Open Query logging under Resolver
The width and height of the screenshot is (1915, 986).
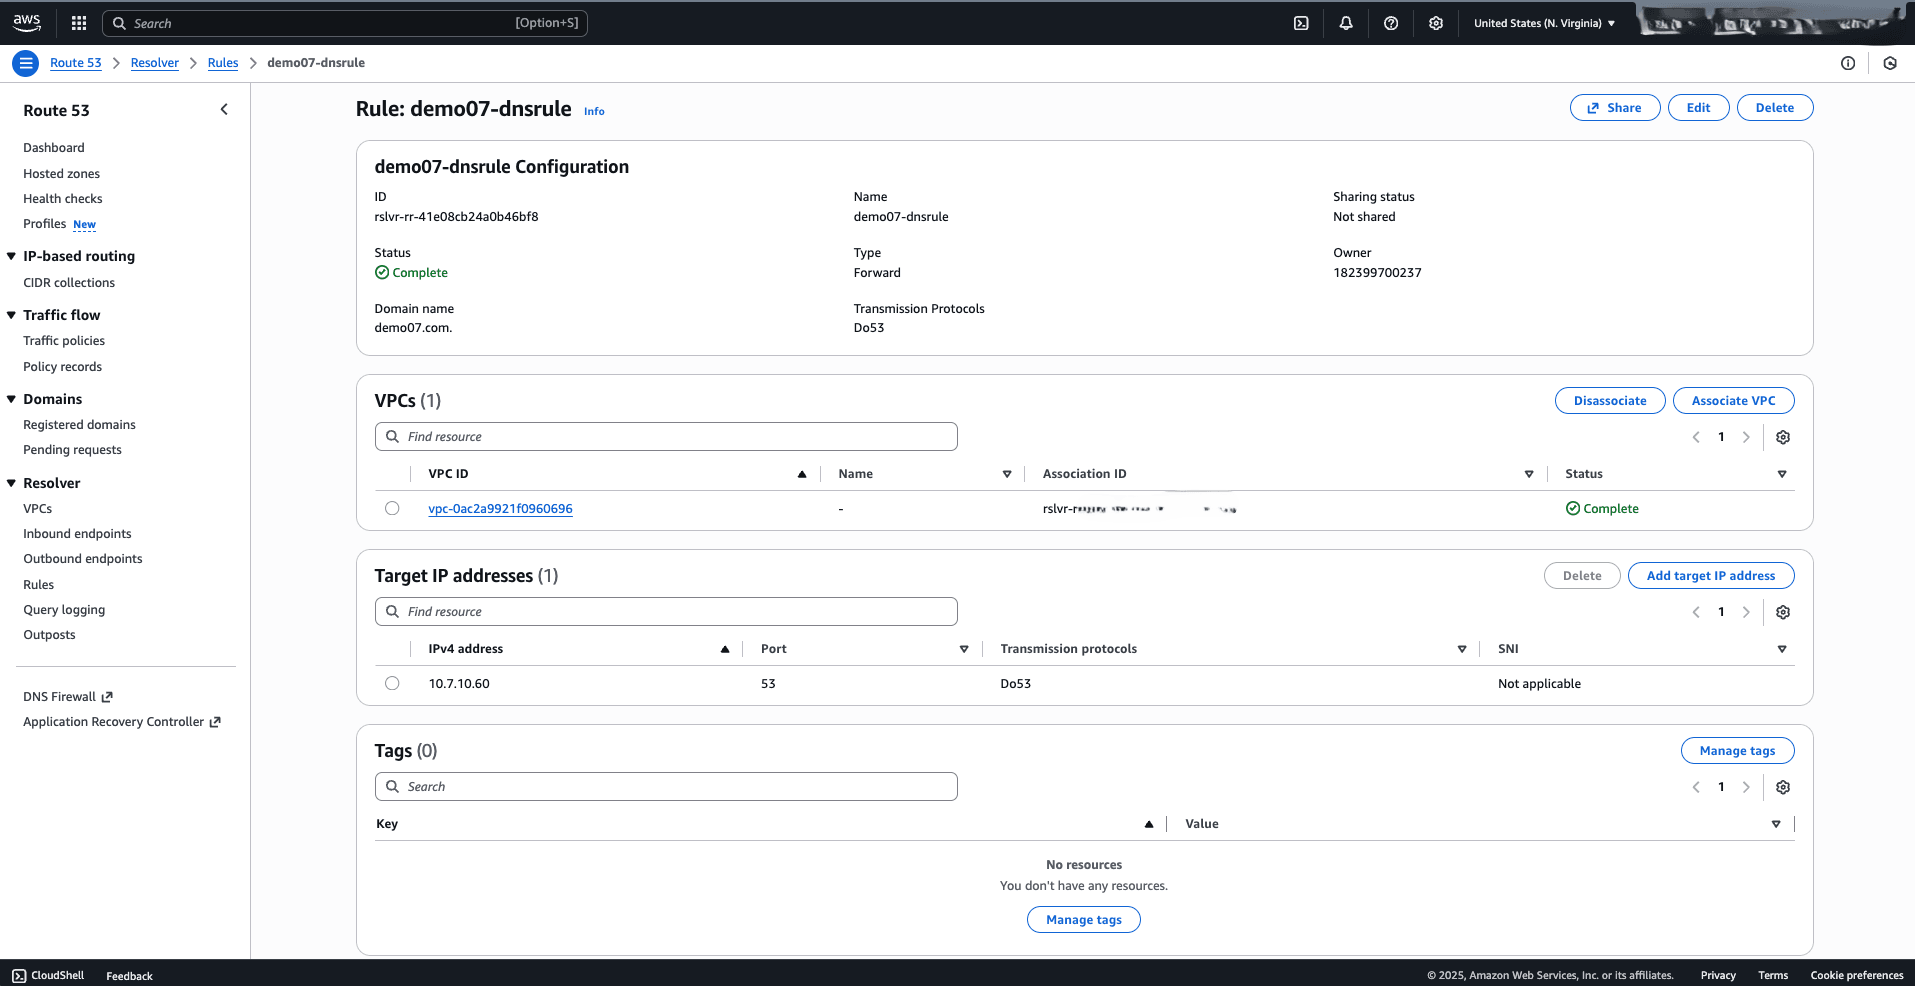(63, 609)
